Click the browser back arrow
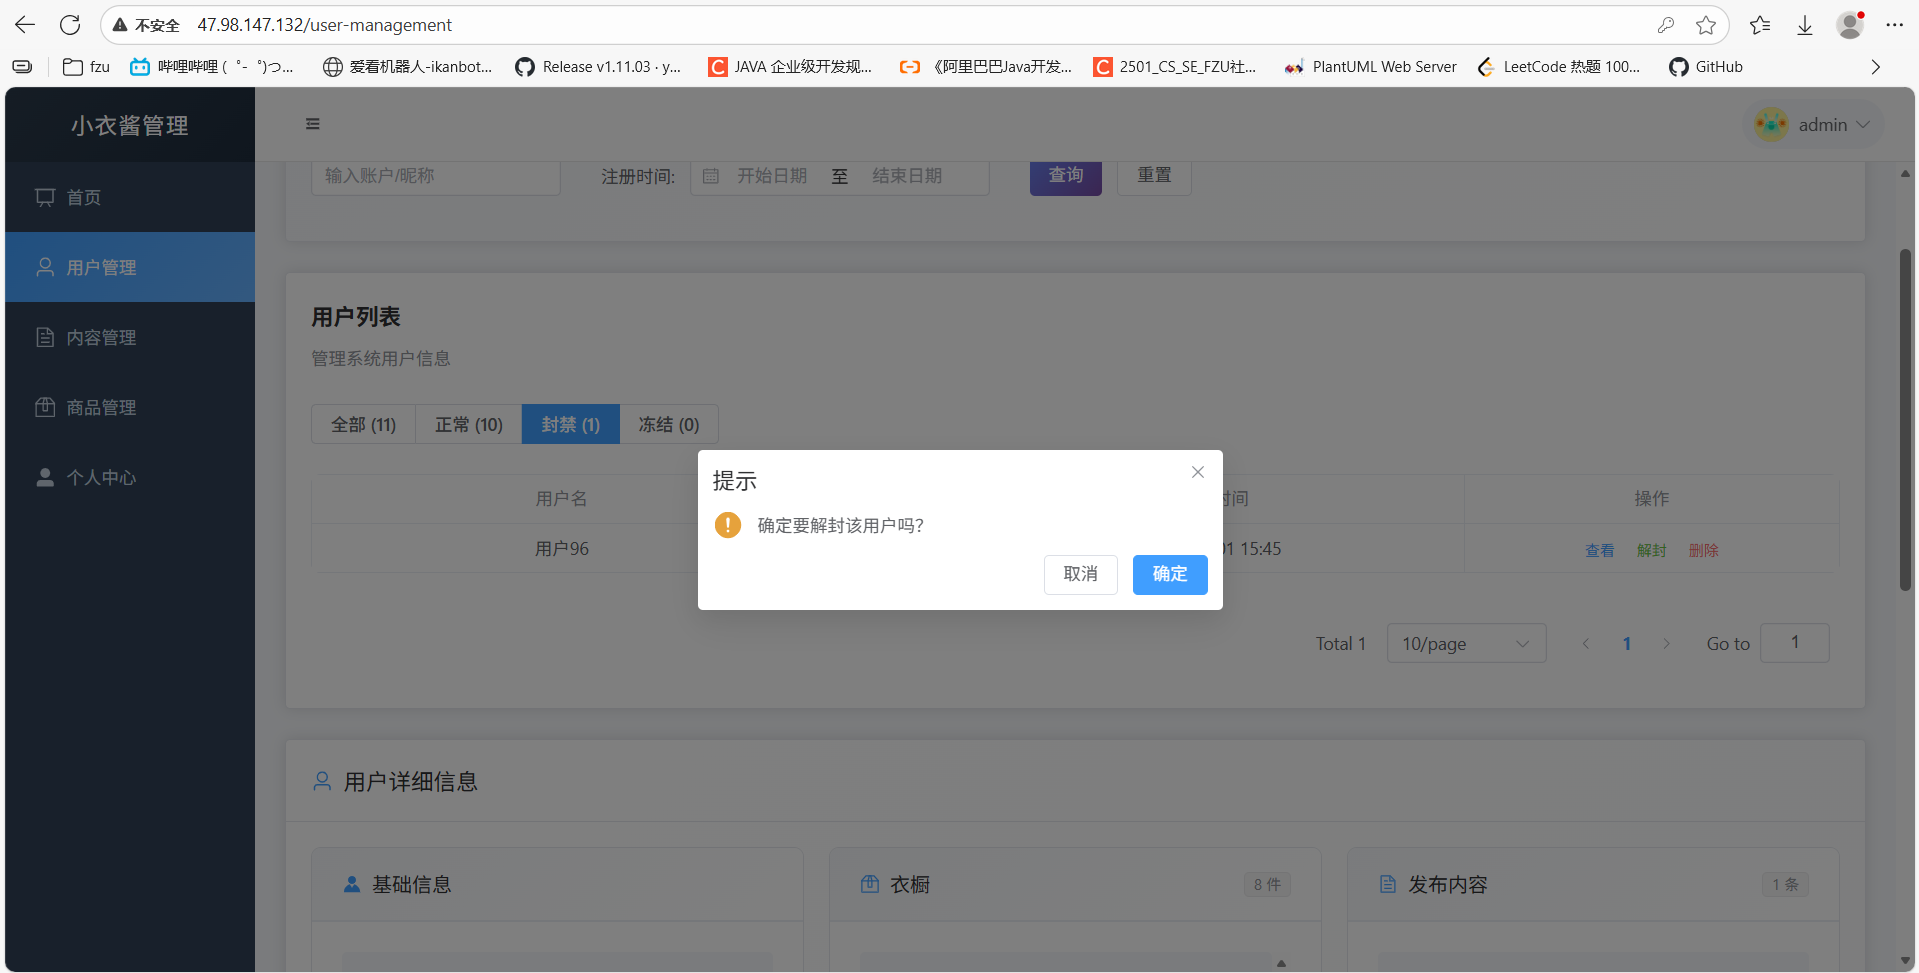 click(x=25, y=25)
